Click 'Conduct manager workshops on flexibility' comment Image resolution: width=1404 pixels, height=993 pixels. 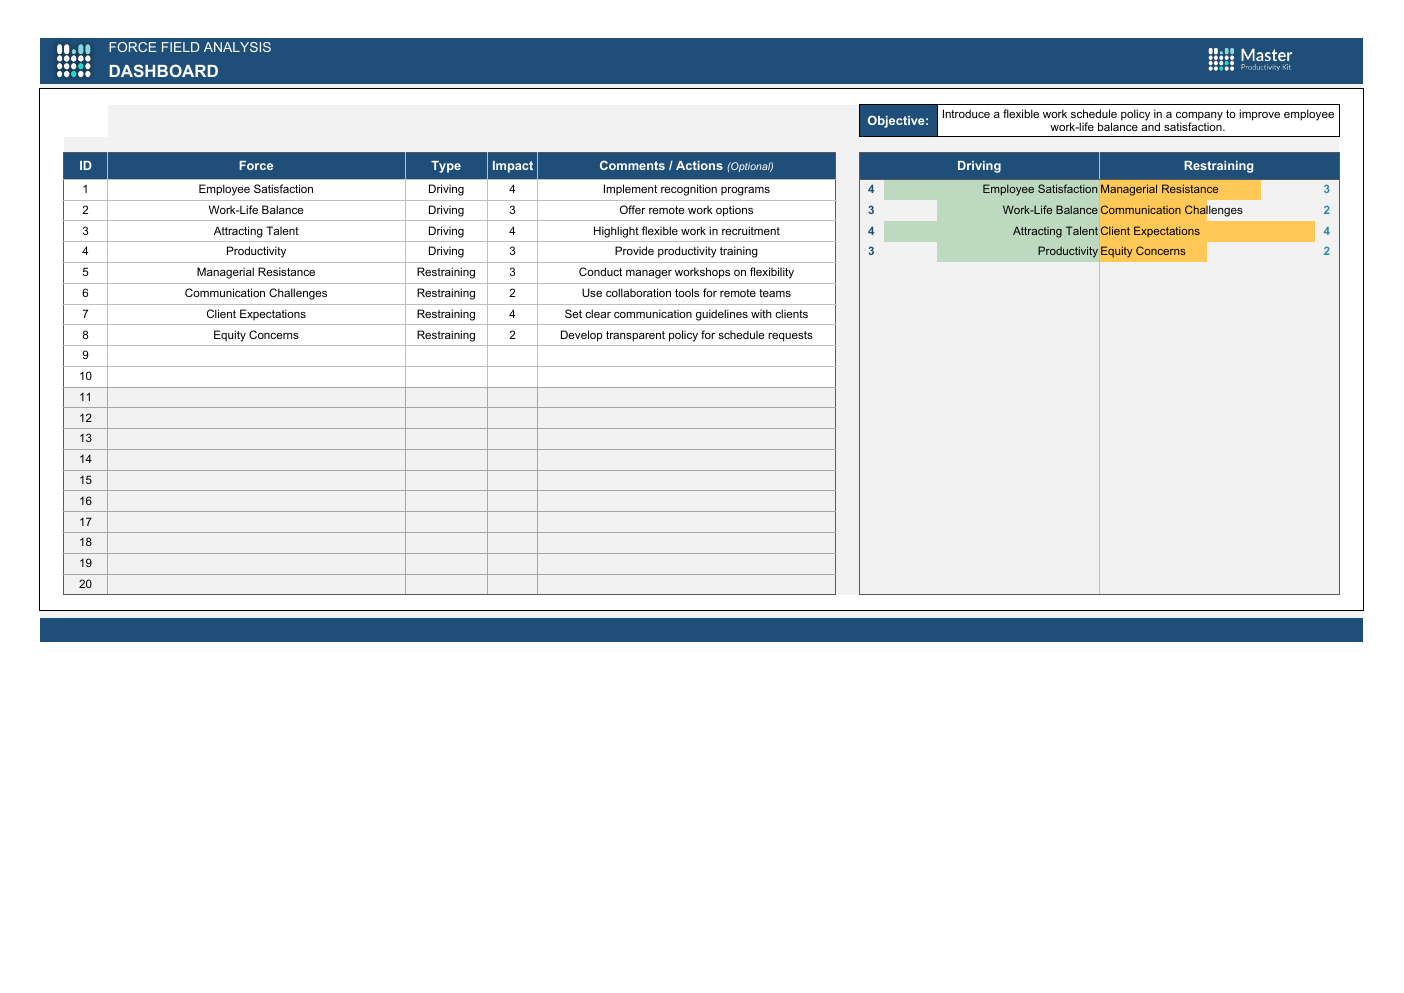[x=686, y=272]
